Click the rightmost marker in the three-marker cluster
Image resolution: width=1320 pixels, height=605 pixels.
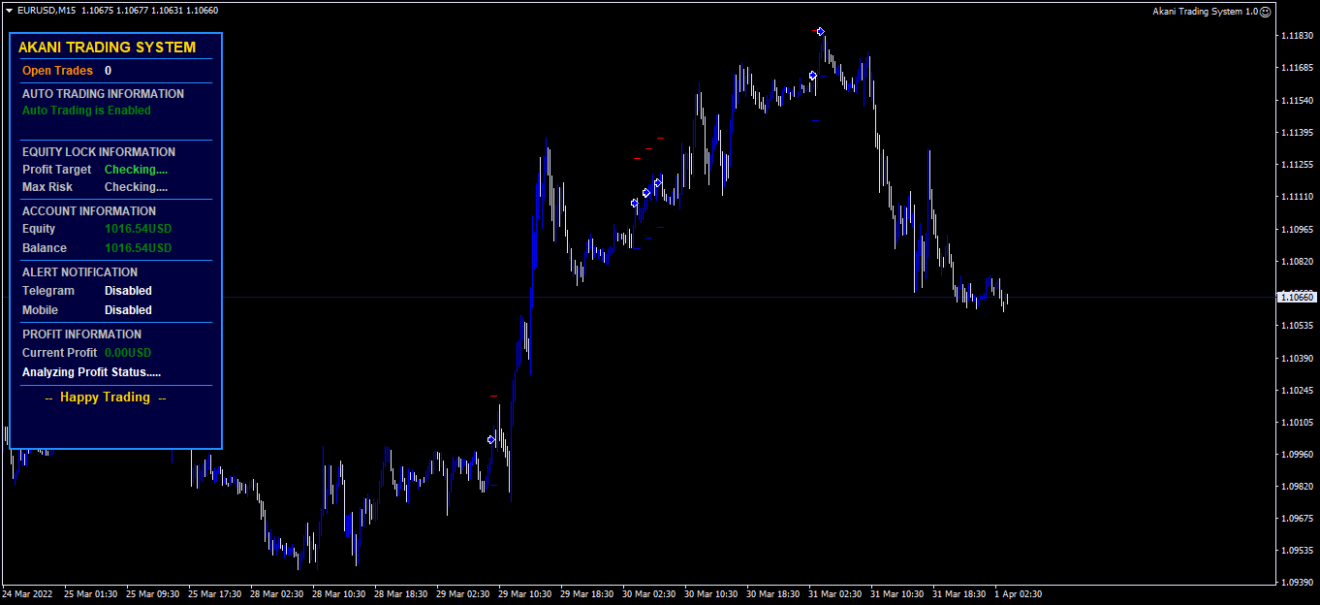[x=657, y=182]
